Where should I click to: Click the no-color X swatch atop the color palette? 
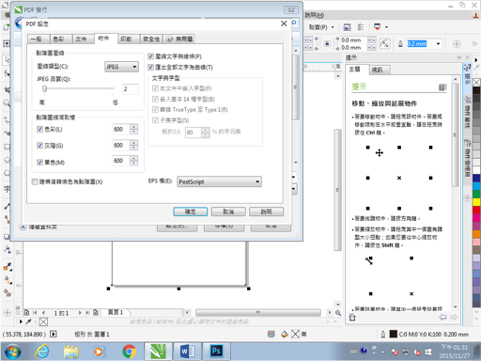[477, 82]
